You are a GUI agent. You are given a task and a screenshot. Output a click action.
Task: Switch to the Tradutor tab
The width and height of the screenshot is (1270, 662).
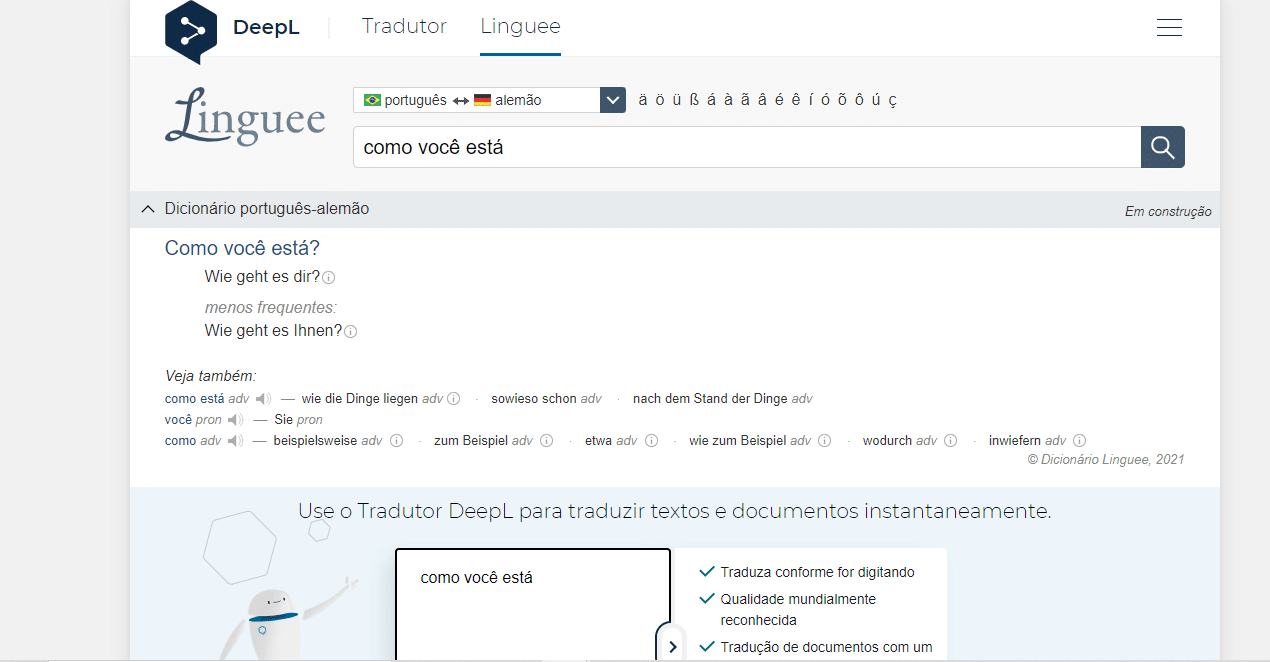pyautogui.click(x=404, y=26)
